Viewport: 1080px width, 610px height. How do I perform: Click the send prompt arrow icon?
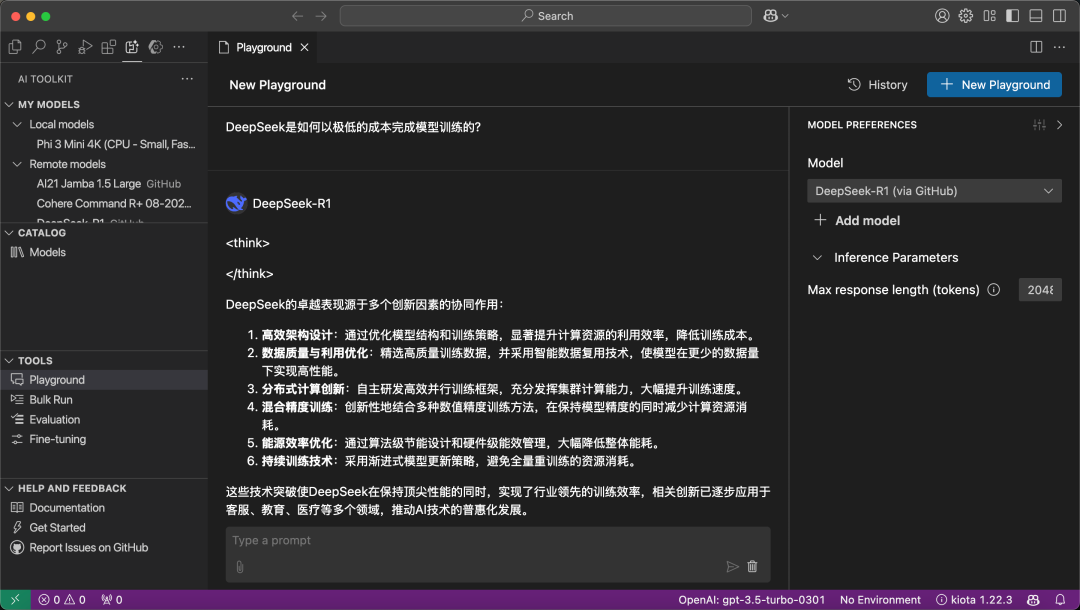(732, 567)
